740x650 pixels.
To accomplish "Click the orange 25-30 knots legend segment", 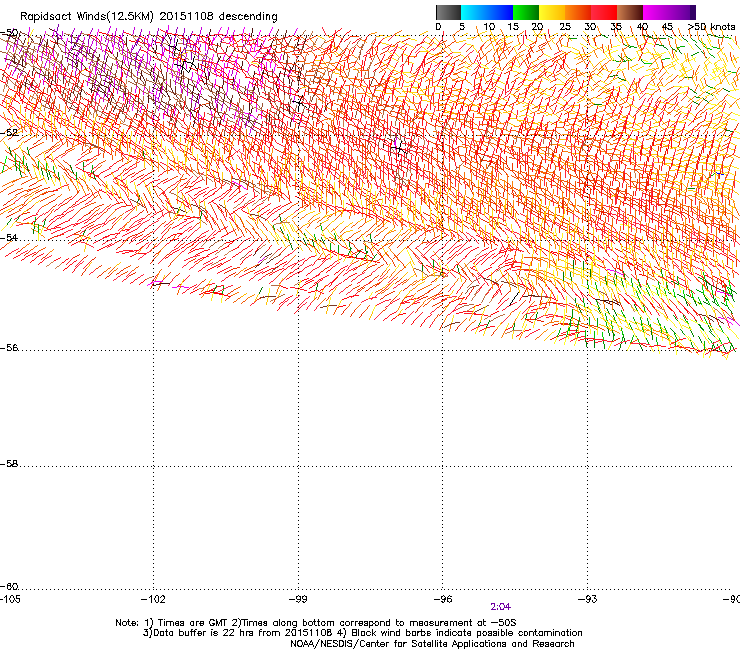I will pos(578,12).
